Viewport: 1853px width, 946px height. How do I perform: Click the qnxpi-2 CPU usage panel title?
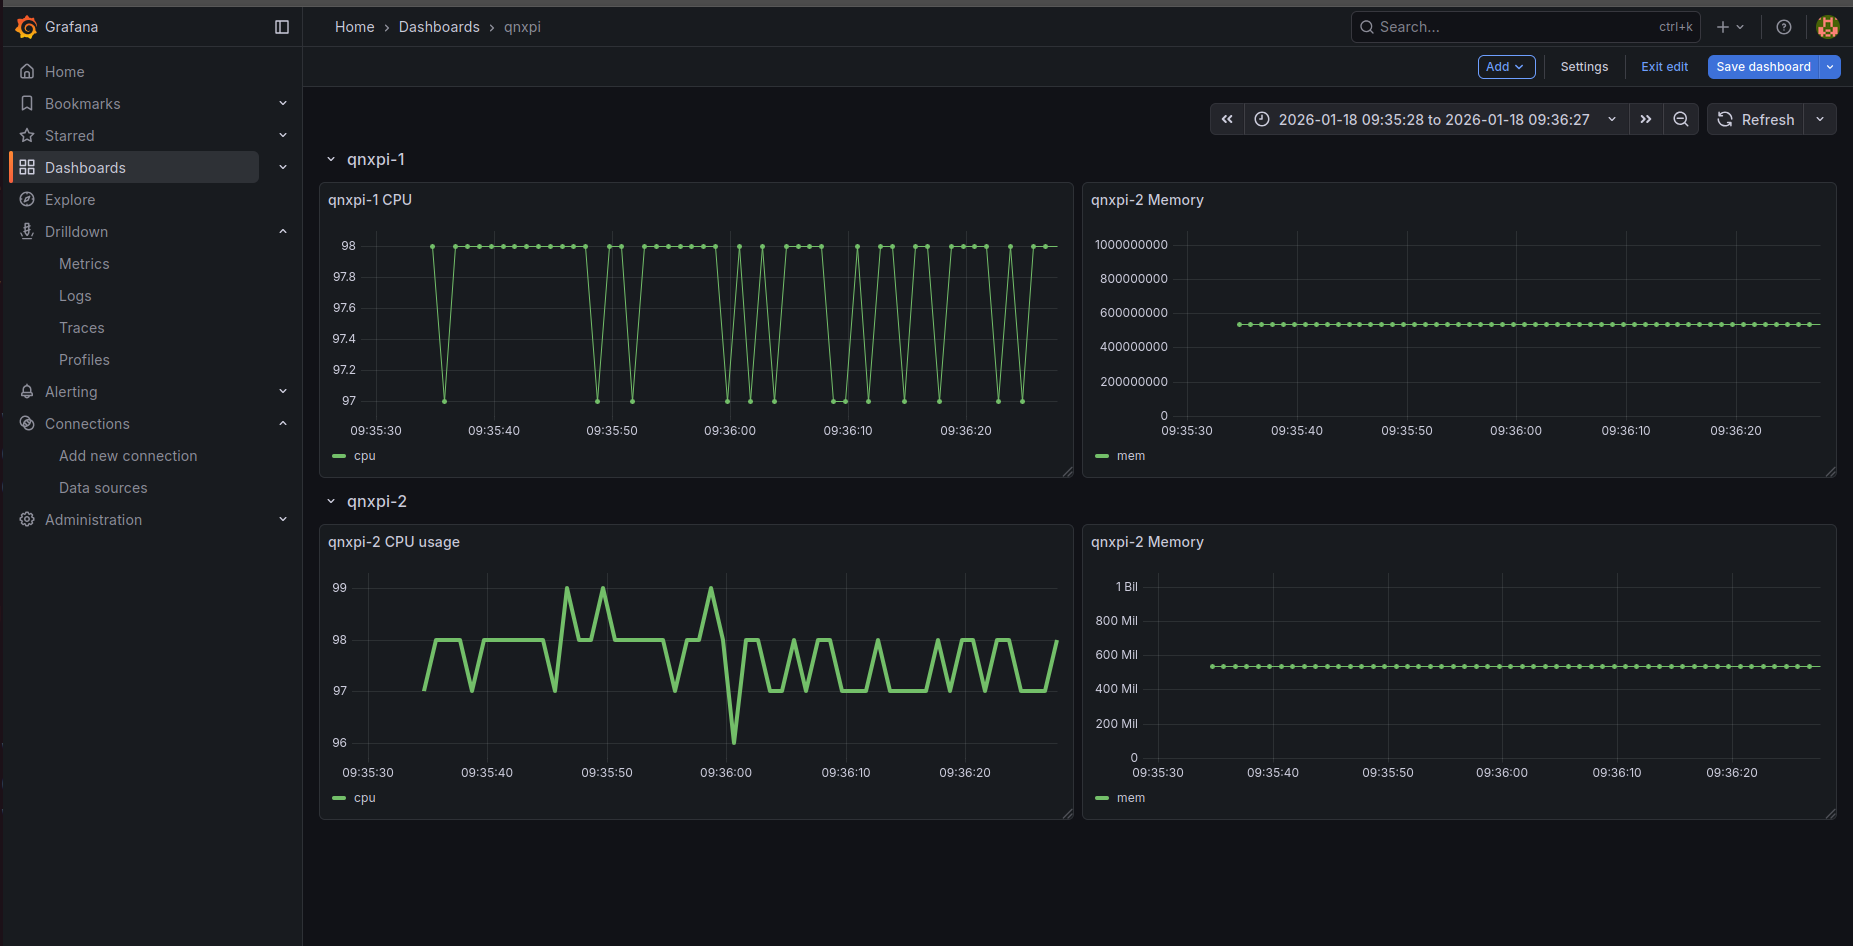click(394, 542)
